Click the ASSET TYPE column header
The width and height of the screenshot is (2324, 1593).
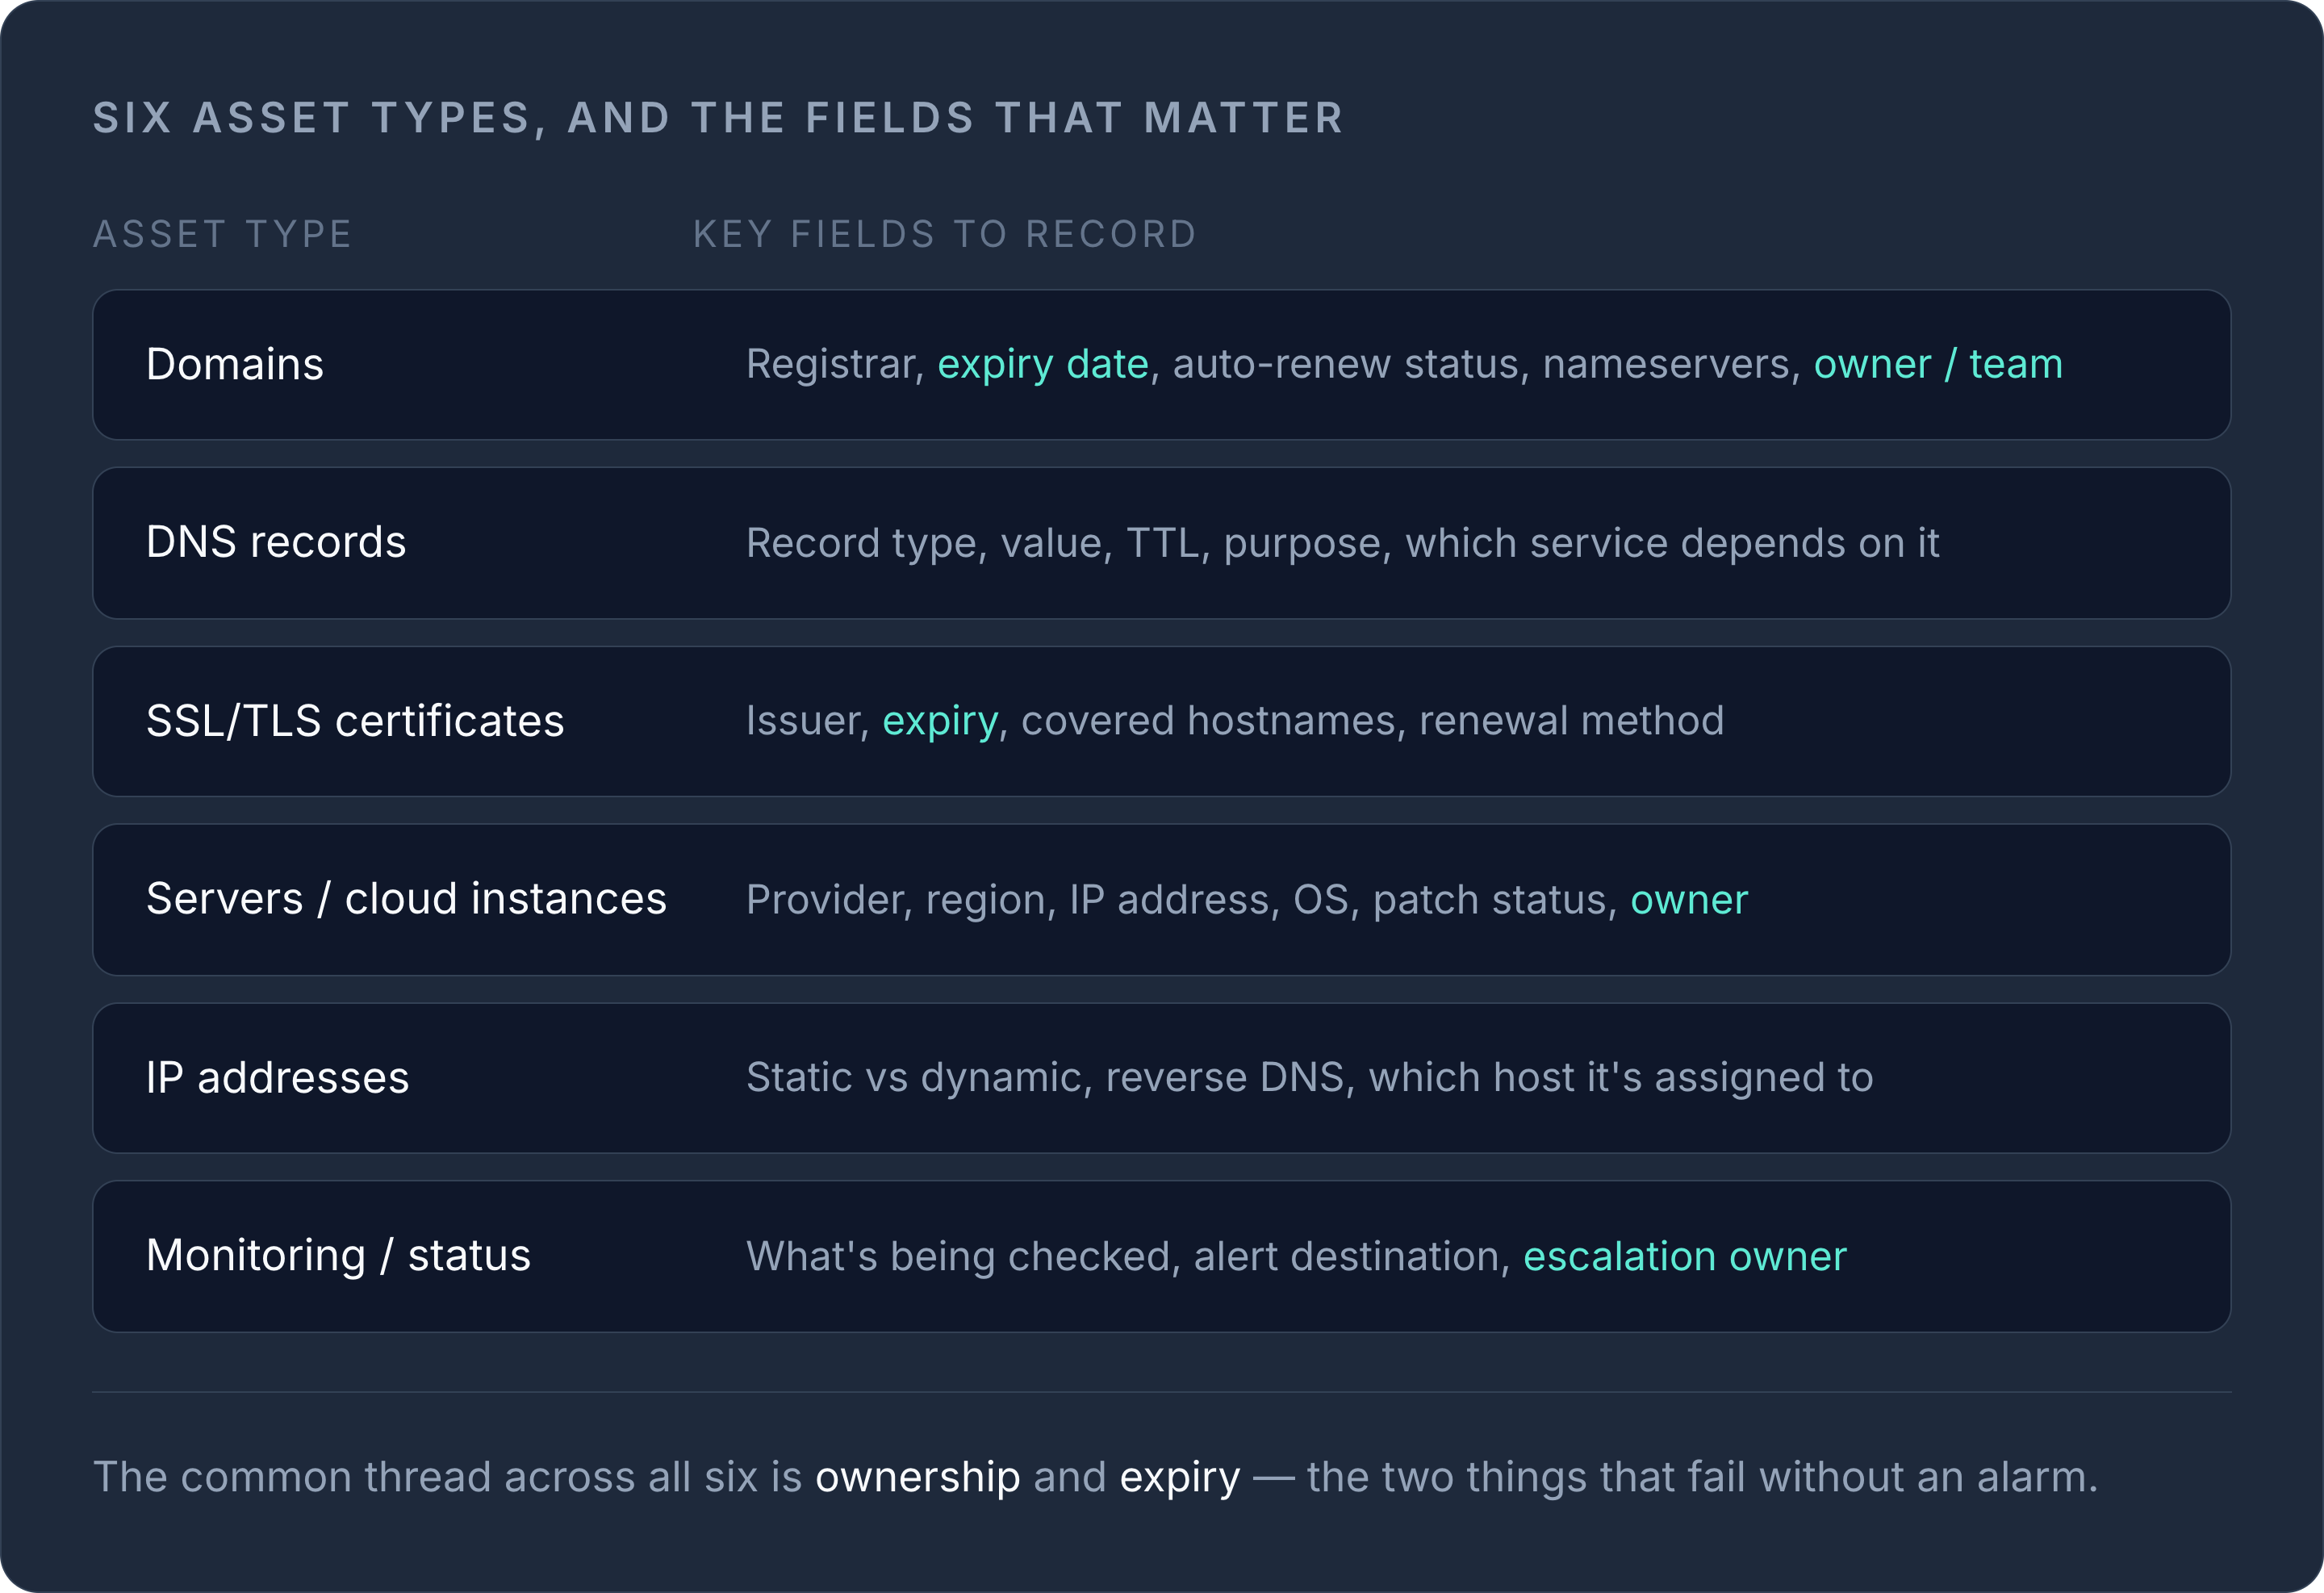222,234
